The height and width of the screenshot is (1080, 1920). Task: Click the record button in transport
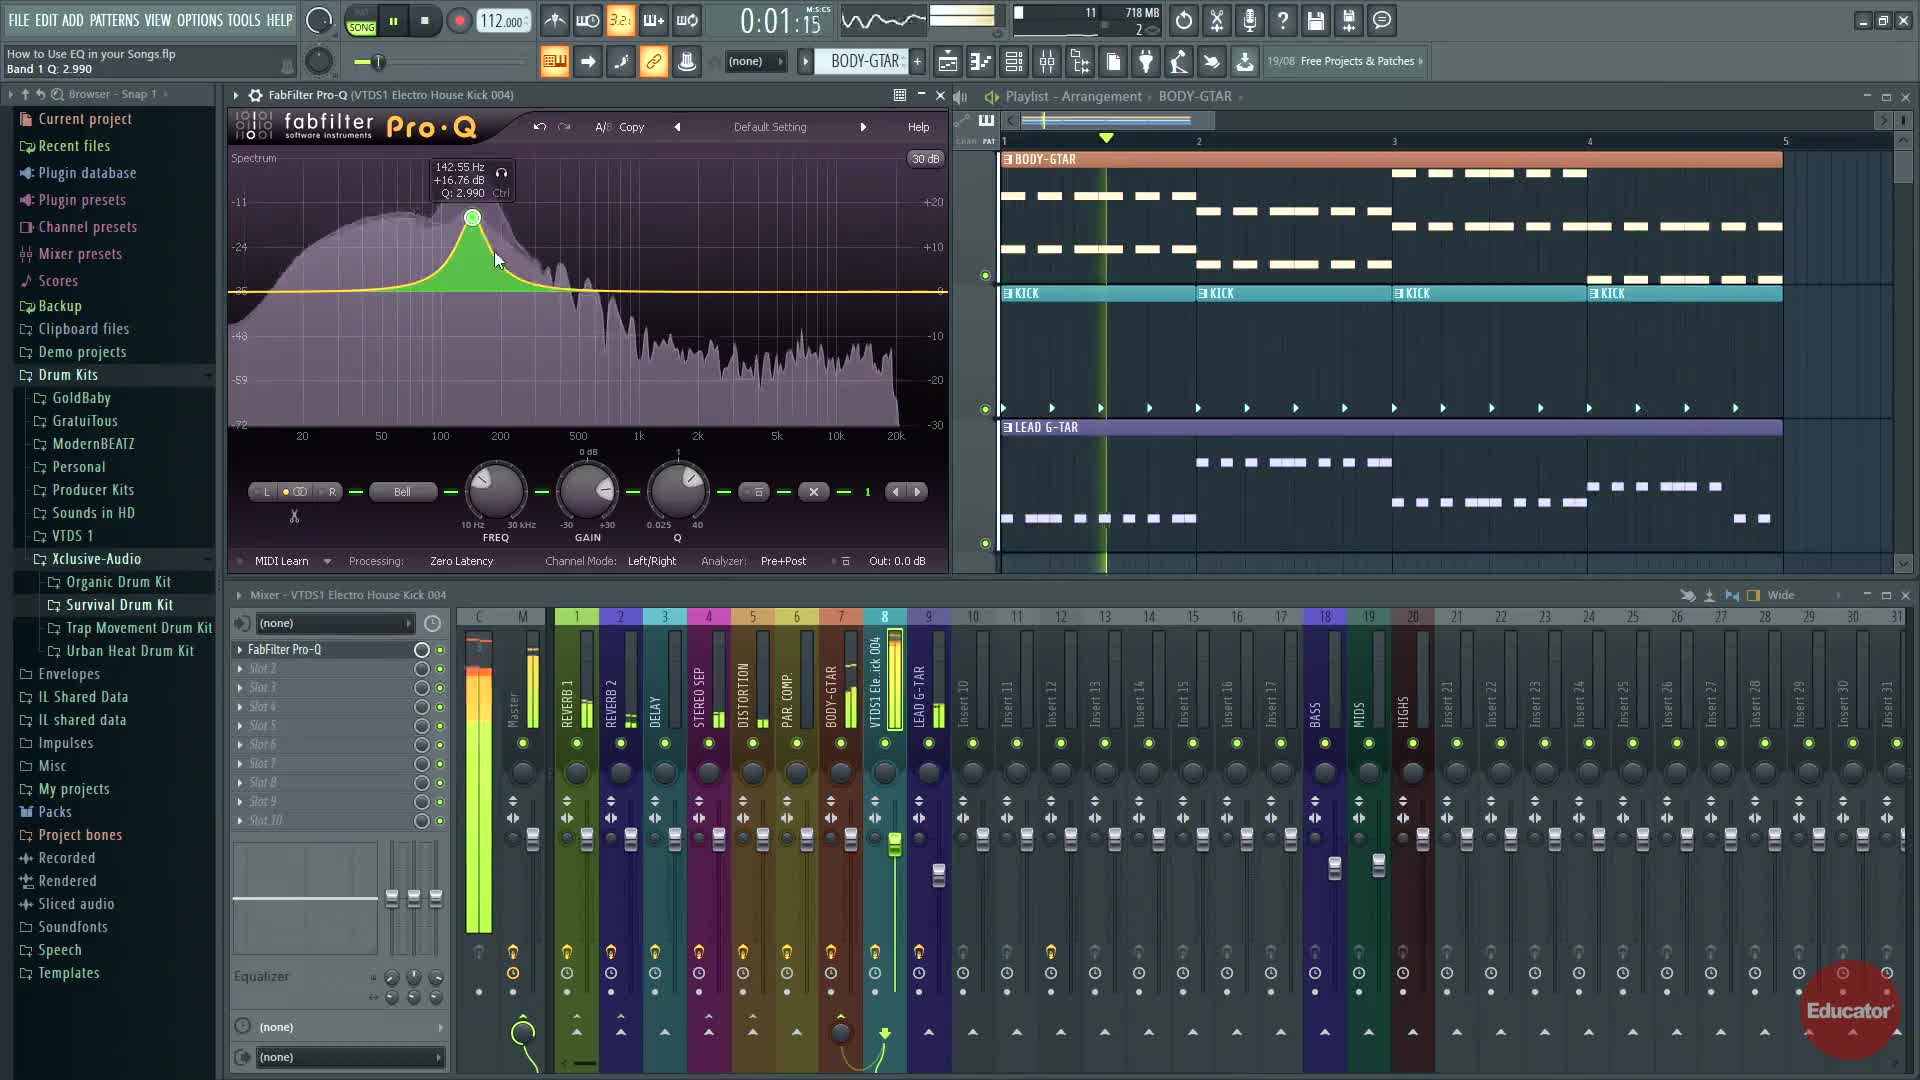click(x=459, y=21)
